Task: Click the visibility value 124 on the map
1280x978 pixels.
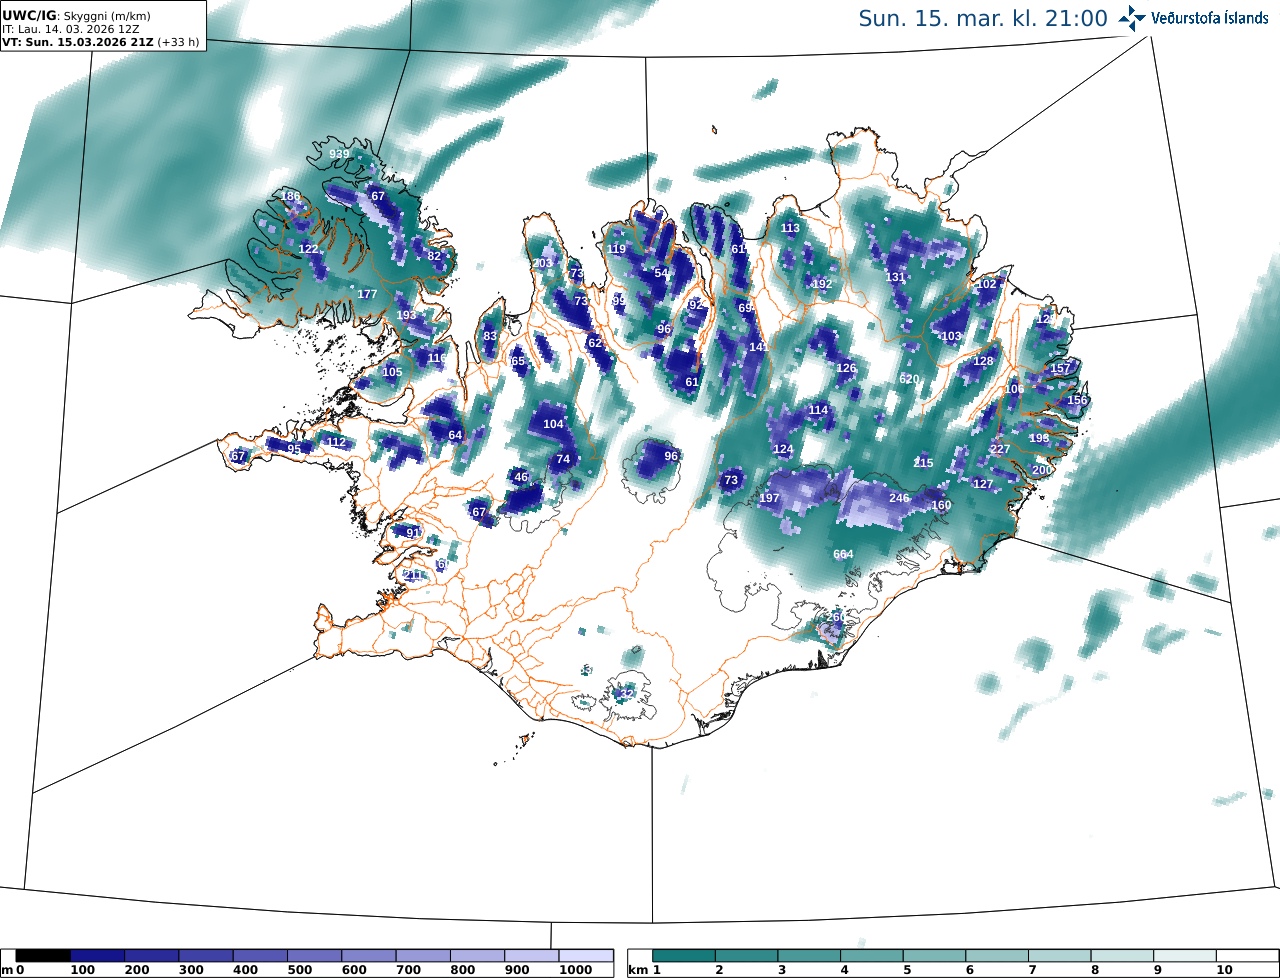Action: pyautogui.click(x=783, y=449)
